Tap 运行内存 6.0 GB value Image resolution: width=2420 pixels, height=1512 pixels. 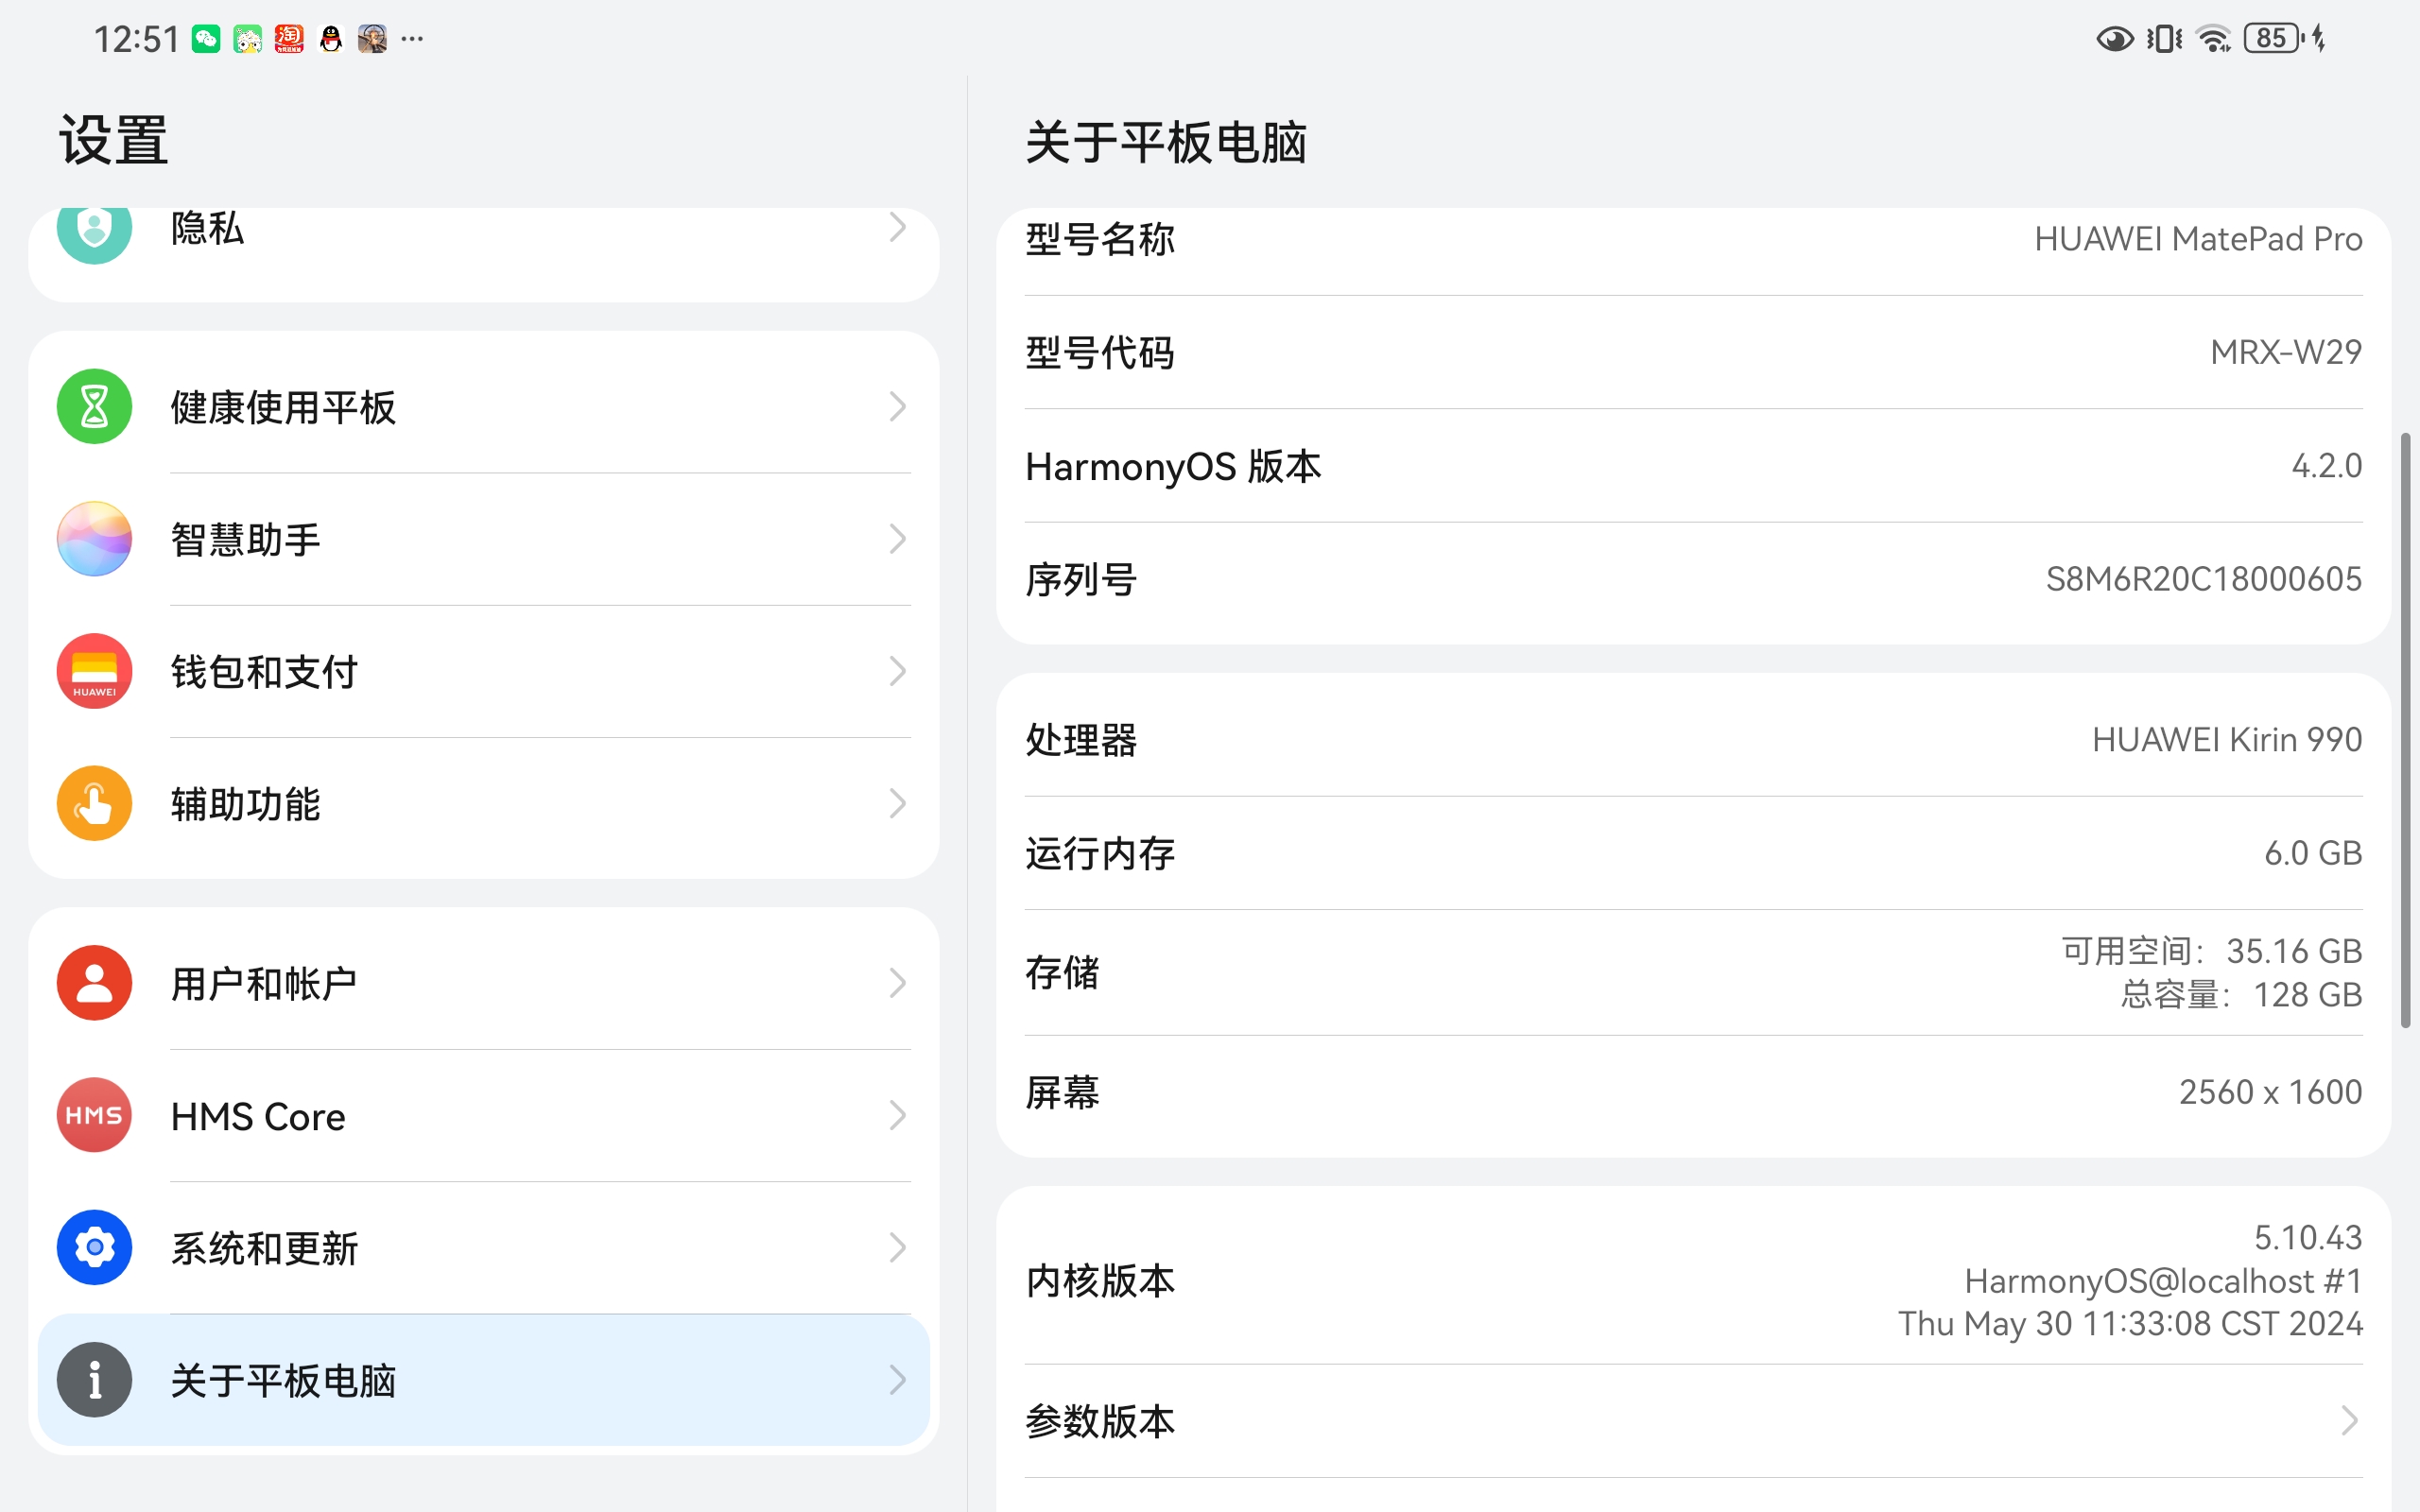pos(2313,853)
